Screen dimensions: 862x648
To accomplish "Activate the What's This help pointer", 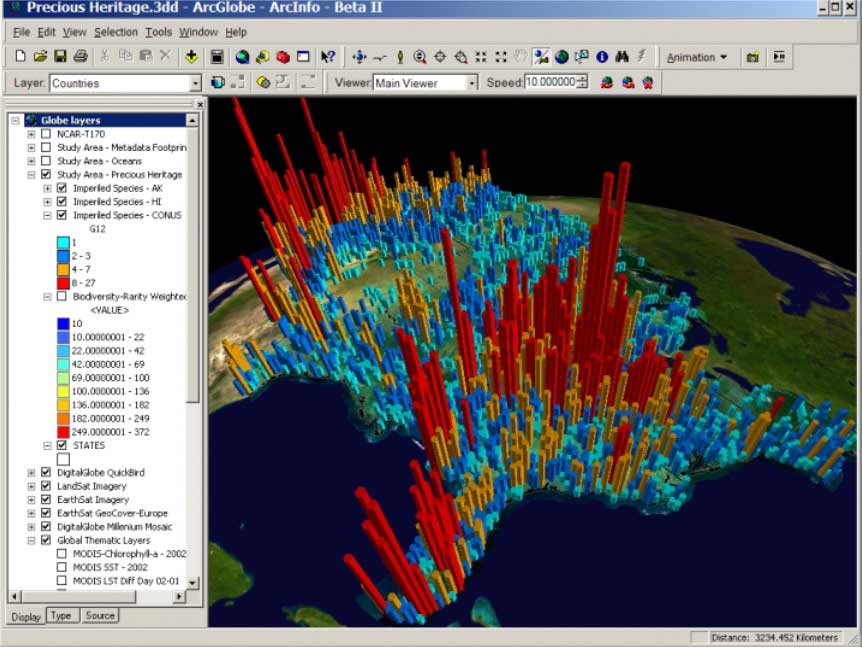I will coord(327,57).
